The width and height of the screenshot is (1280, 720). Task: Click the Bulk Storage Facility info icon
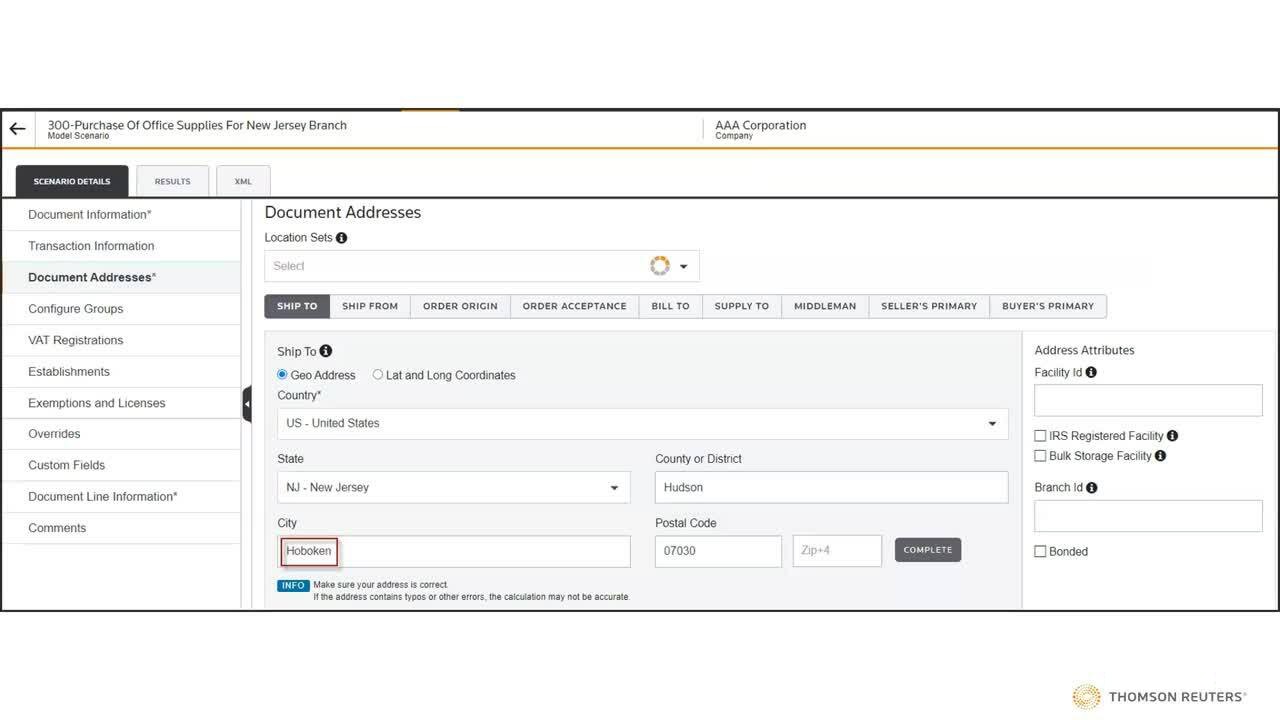pyautogui.click(x=1160, y=456)
